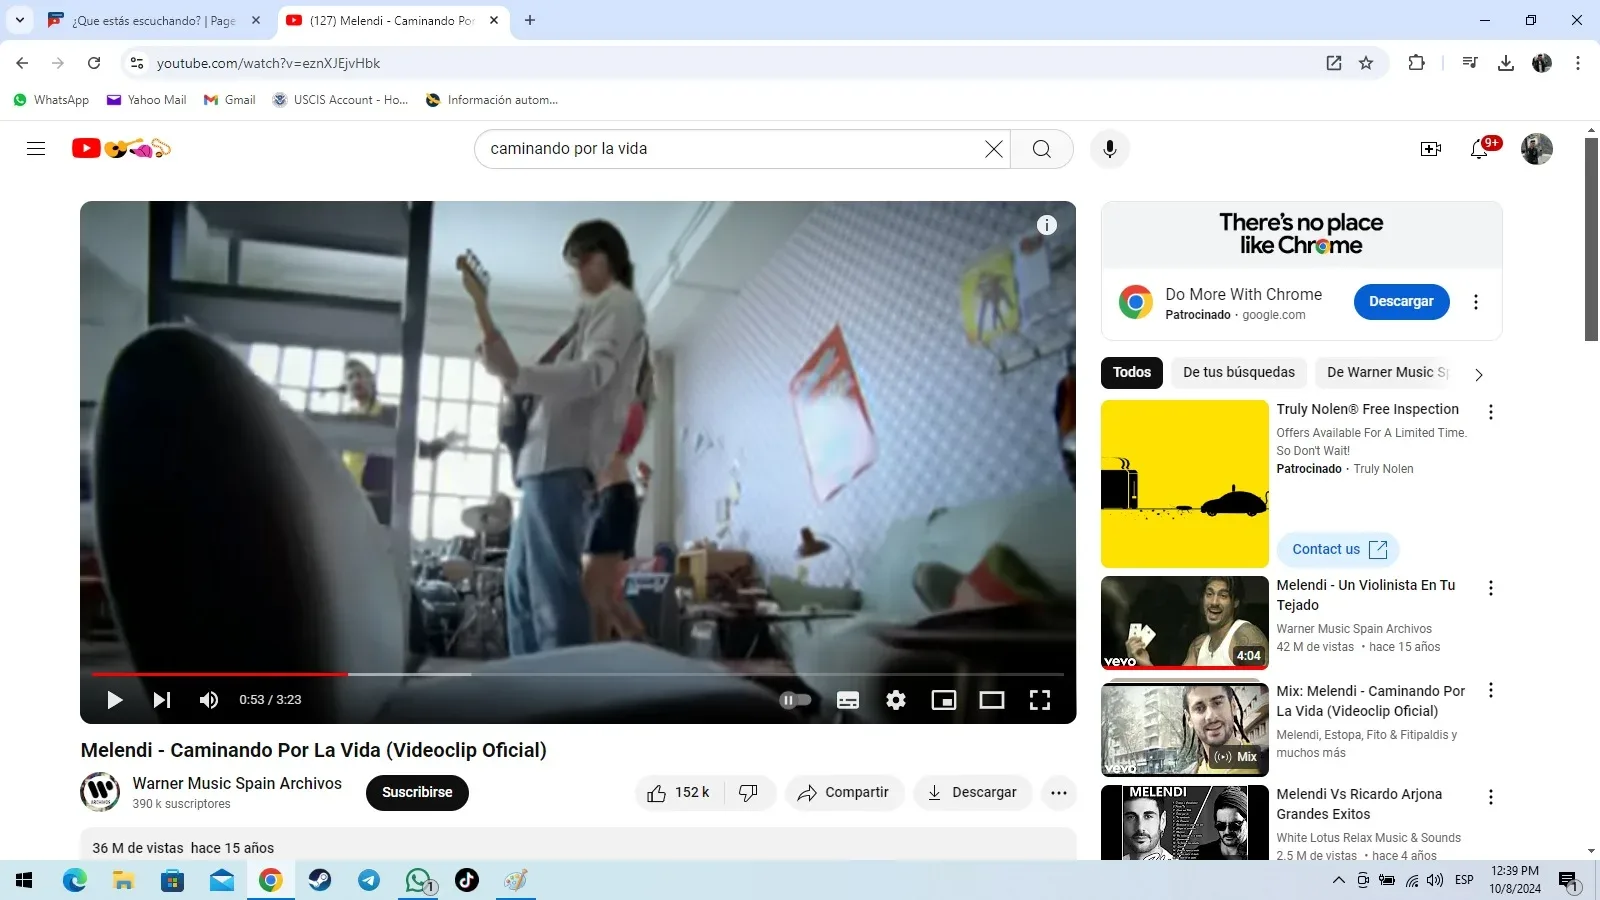Dislike the video
The image size is (1600, 900).
749,793
